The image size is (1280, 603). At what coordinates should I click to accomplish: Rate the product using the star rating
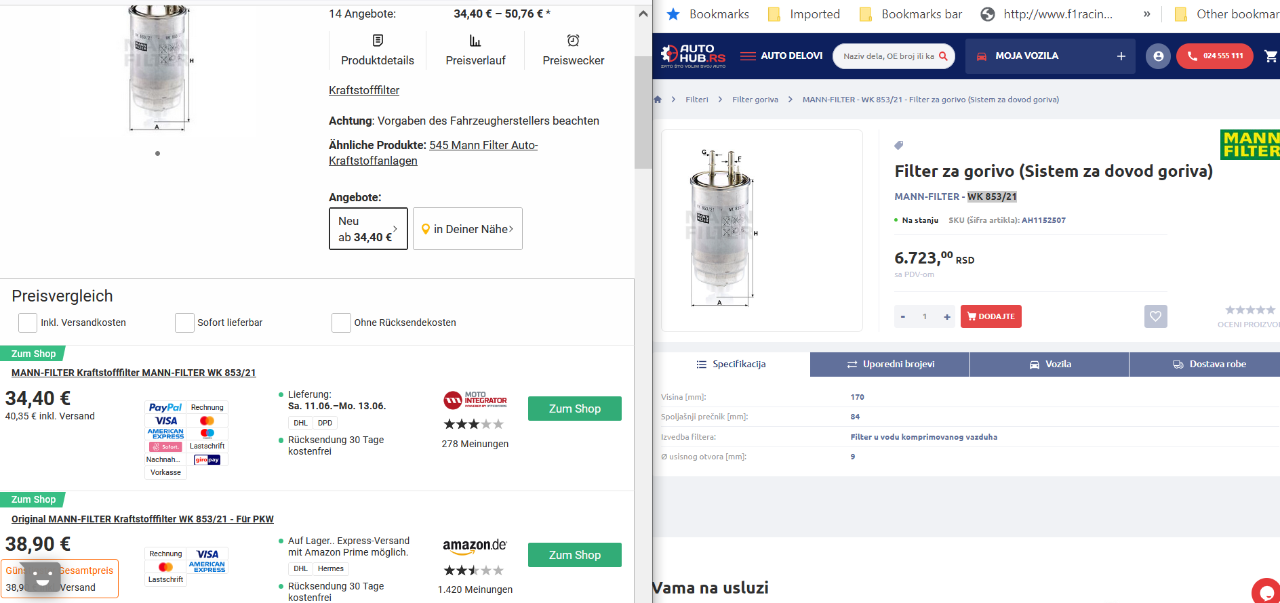coord(1249,310)
